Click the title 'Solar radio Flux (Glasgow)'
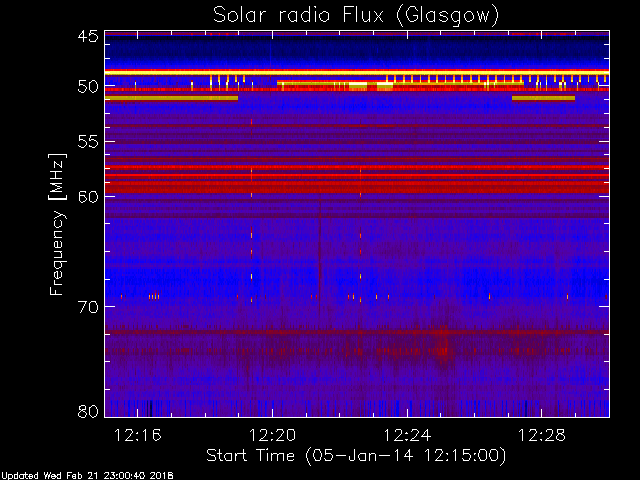640x480 pixels. 356,15
